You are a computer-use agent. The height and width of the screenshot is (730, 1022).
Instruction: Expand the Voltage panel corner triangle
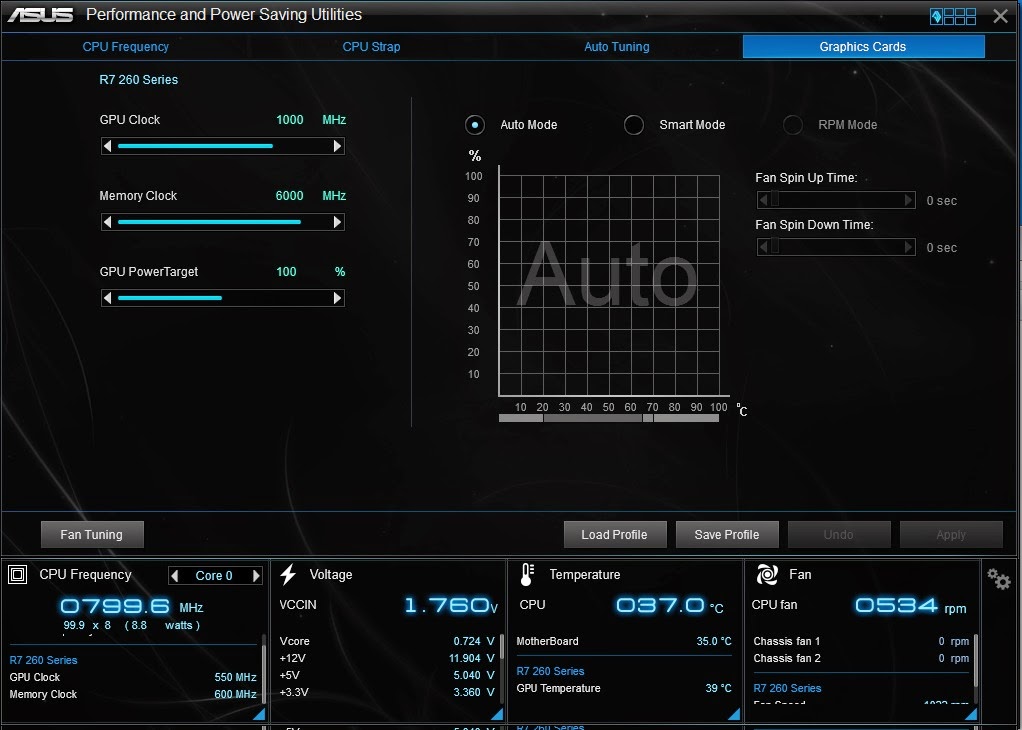(x=497, y=714)
